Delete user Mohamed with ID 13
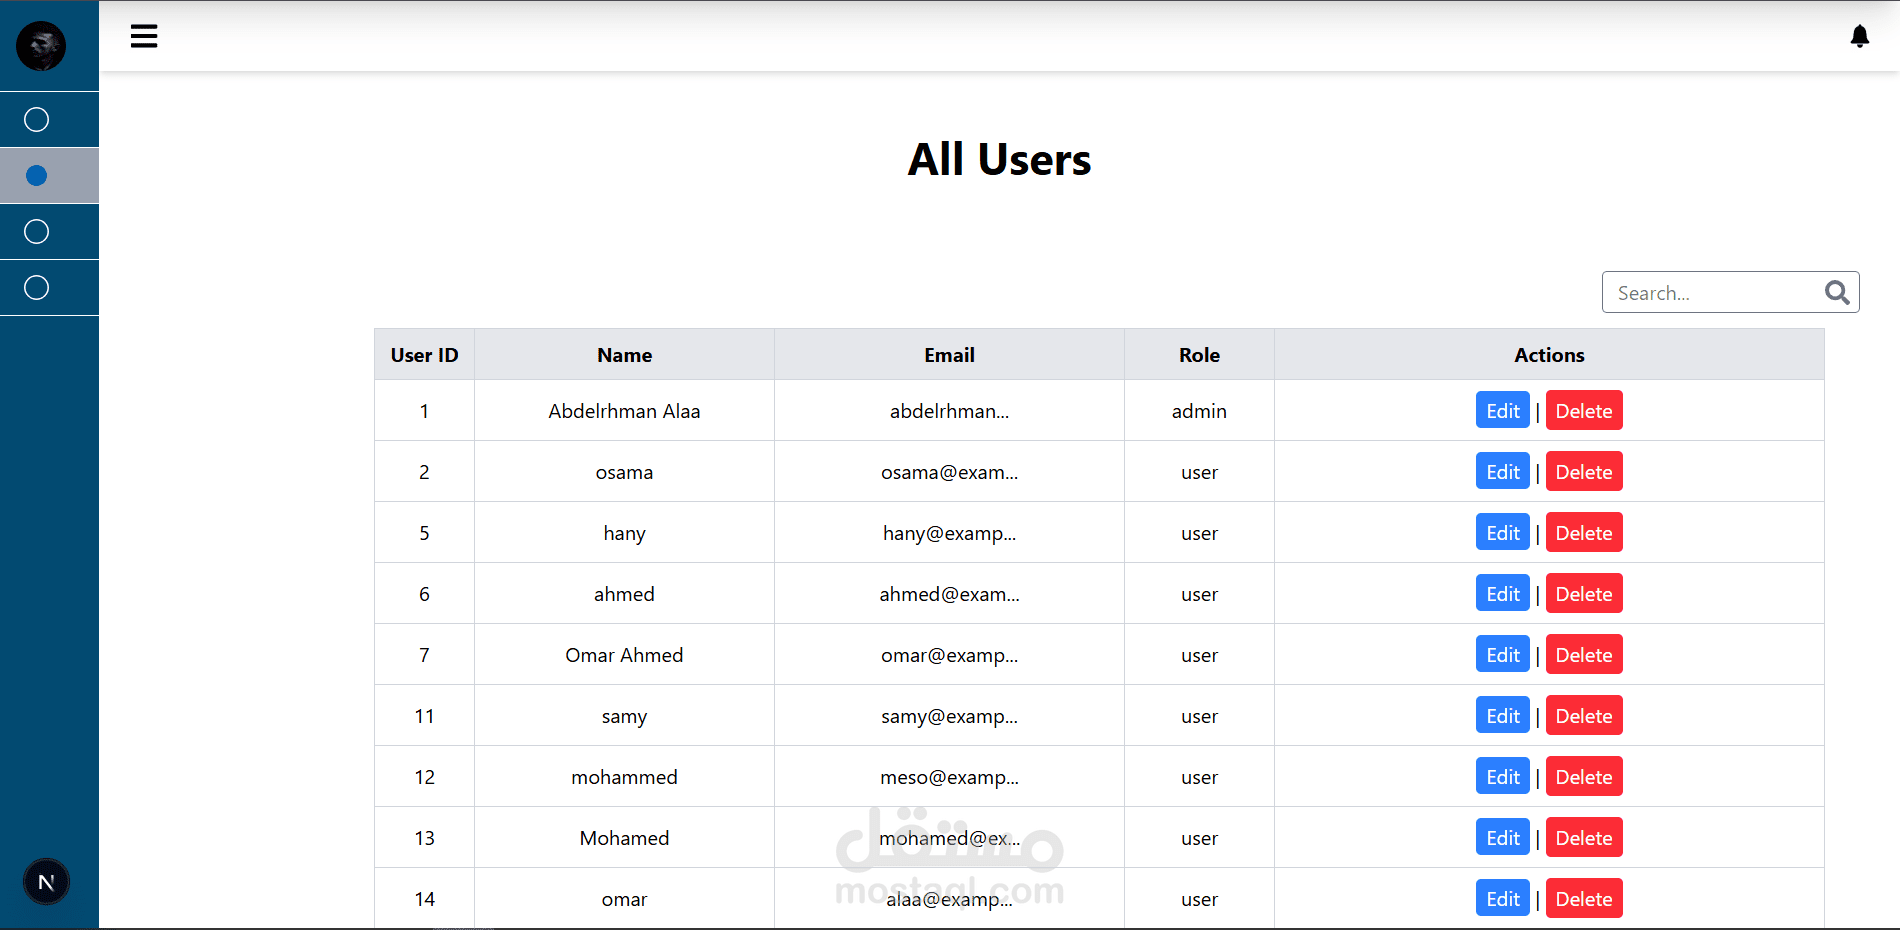 (x=1583, y=838)
